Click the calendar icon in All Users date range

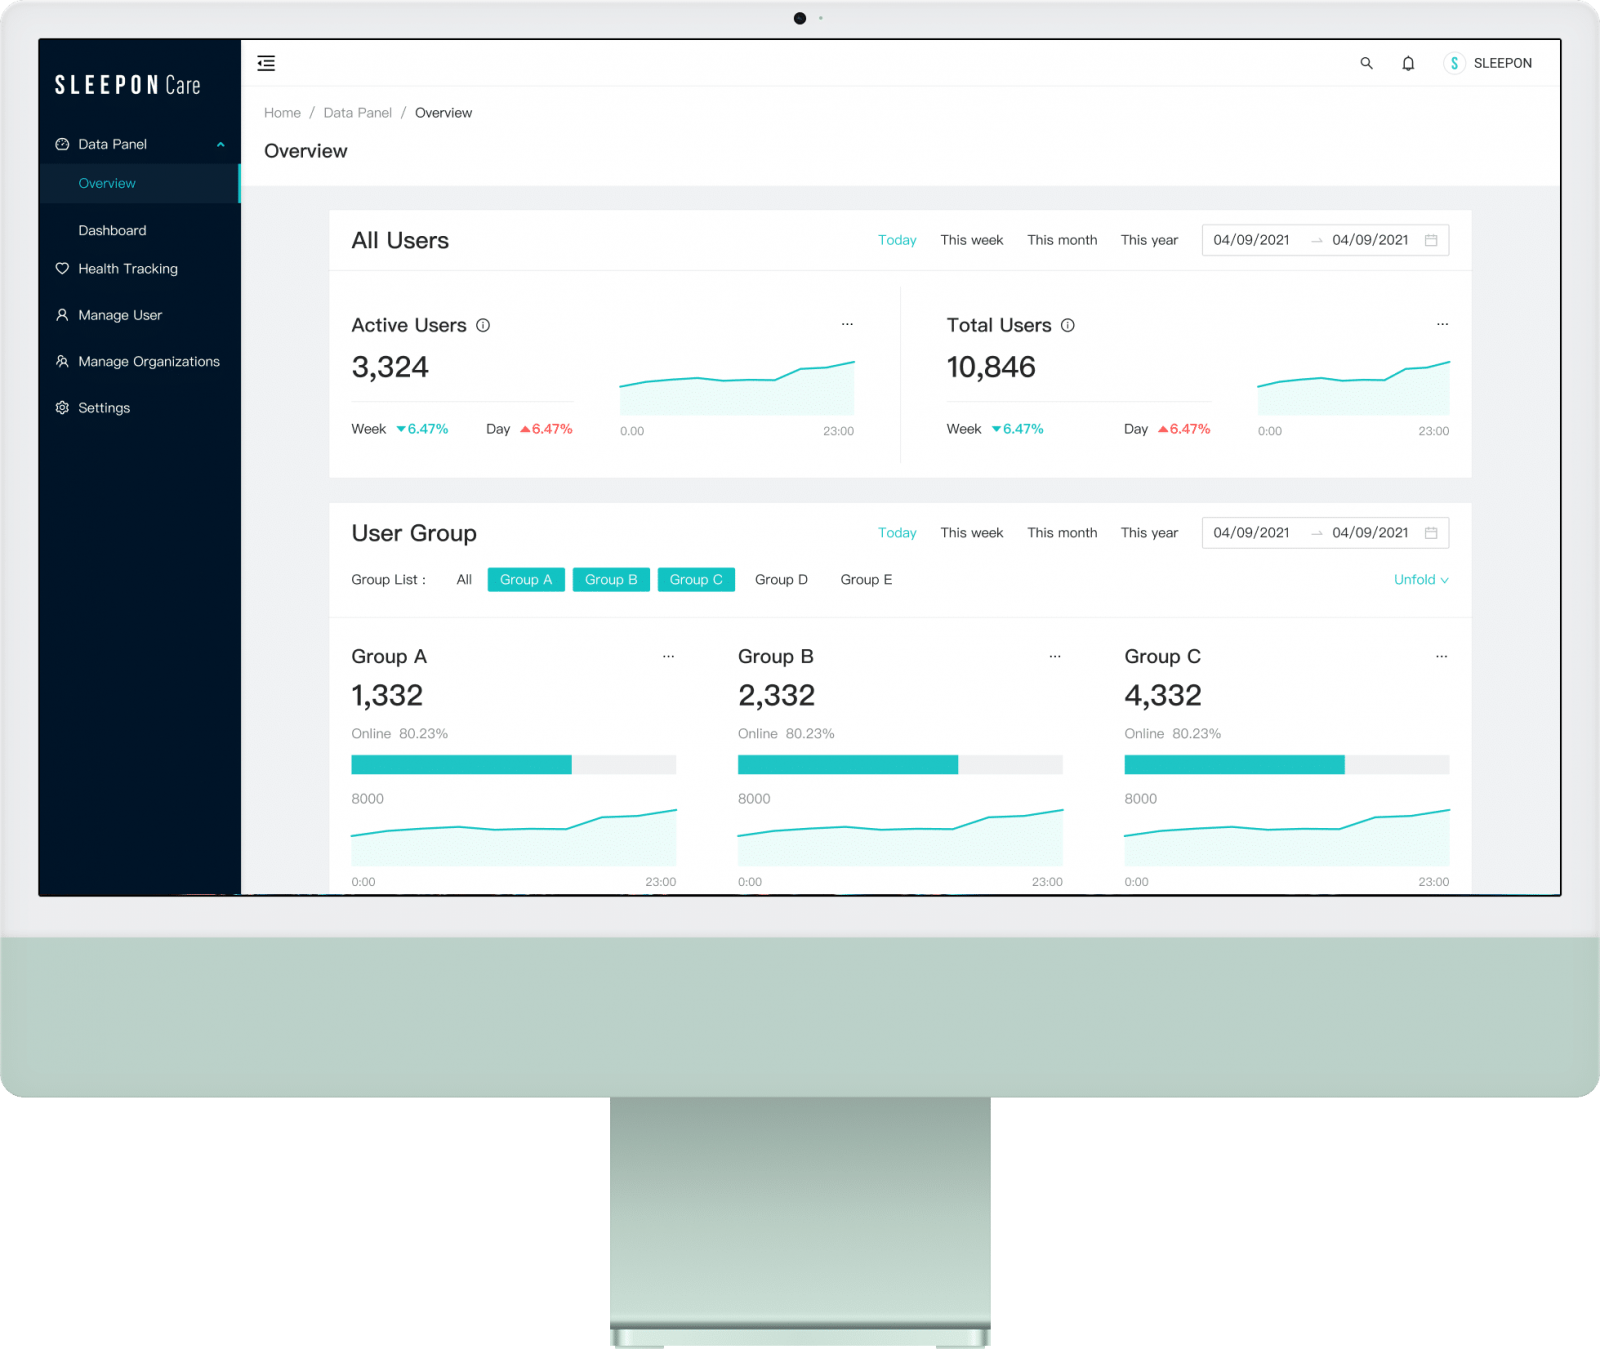[1431, 240]
